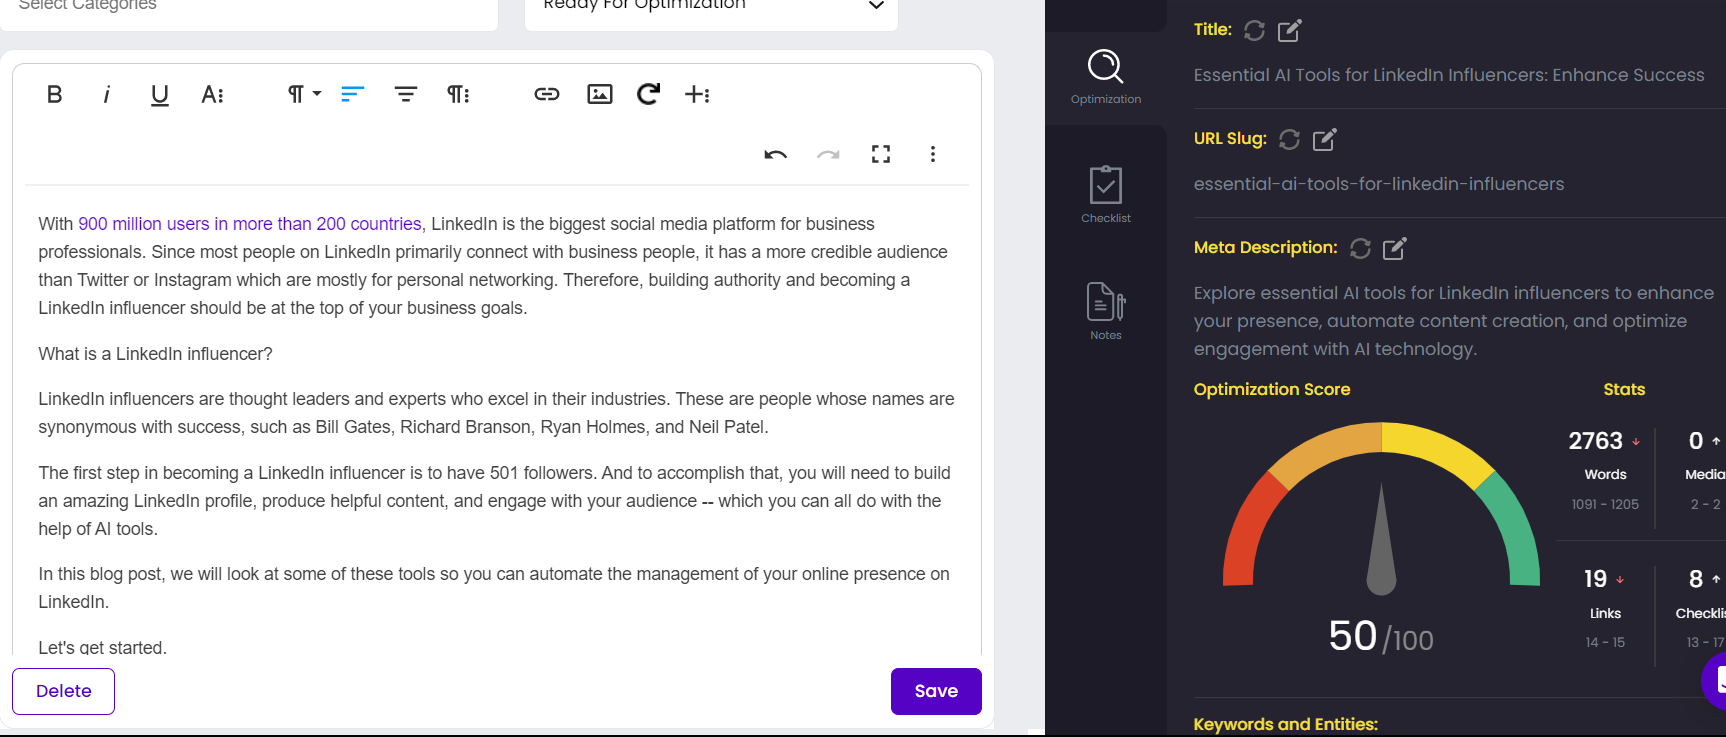Screen dimensions: 1726x737
Task: Switch to the Checklist tab
Action: point(1105,194)
